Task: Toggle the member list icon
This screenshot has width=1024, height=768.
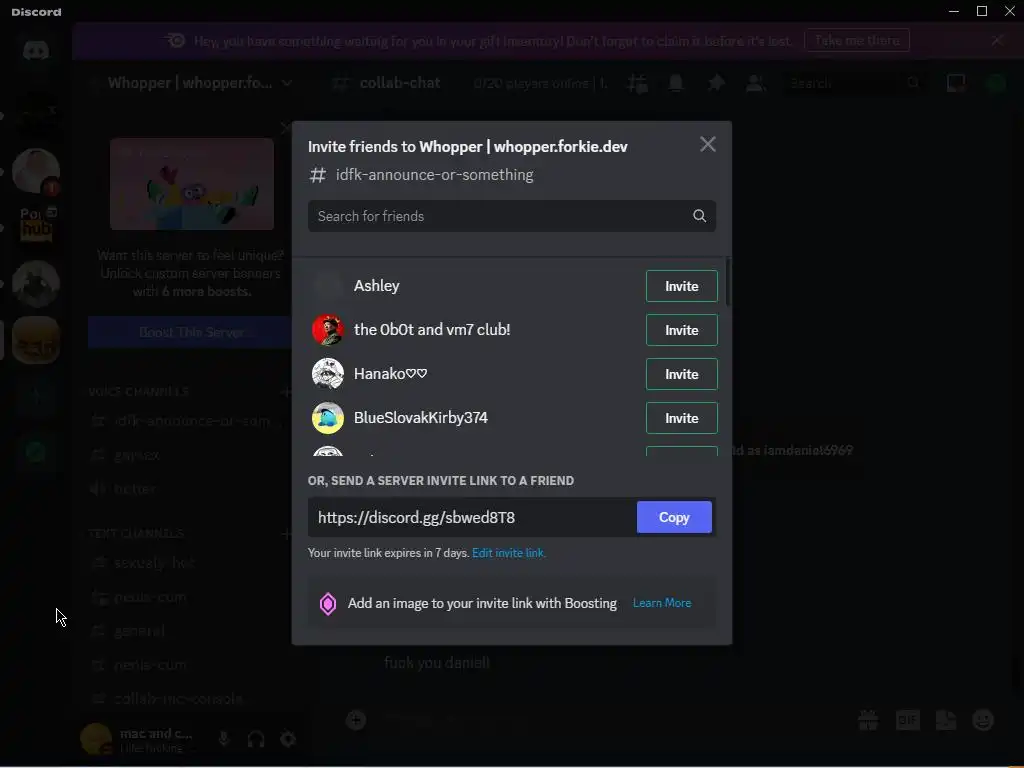Action: pos(756,83)
